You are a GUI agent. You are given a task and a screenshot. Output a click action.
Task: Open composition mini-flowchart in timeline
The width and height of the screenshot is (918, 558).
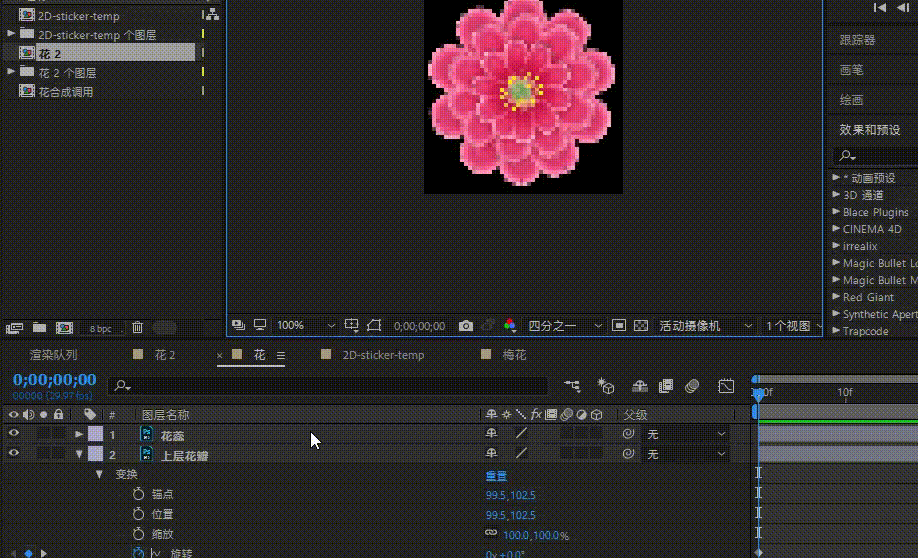pos(572,386)
